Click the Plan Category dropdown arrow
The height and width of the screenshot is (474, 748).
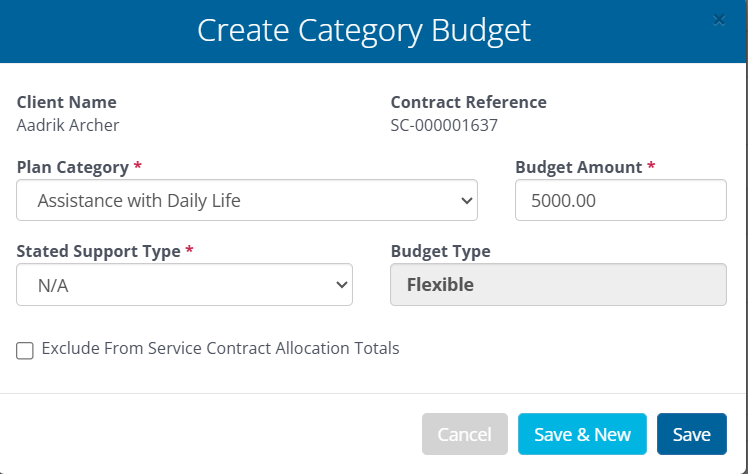(x=466, y=200)
